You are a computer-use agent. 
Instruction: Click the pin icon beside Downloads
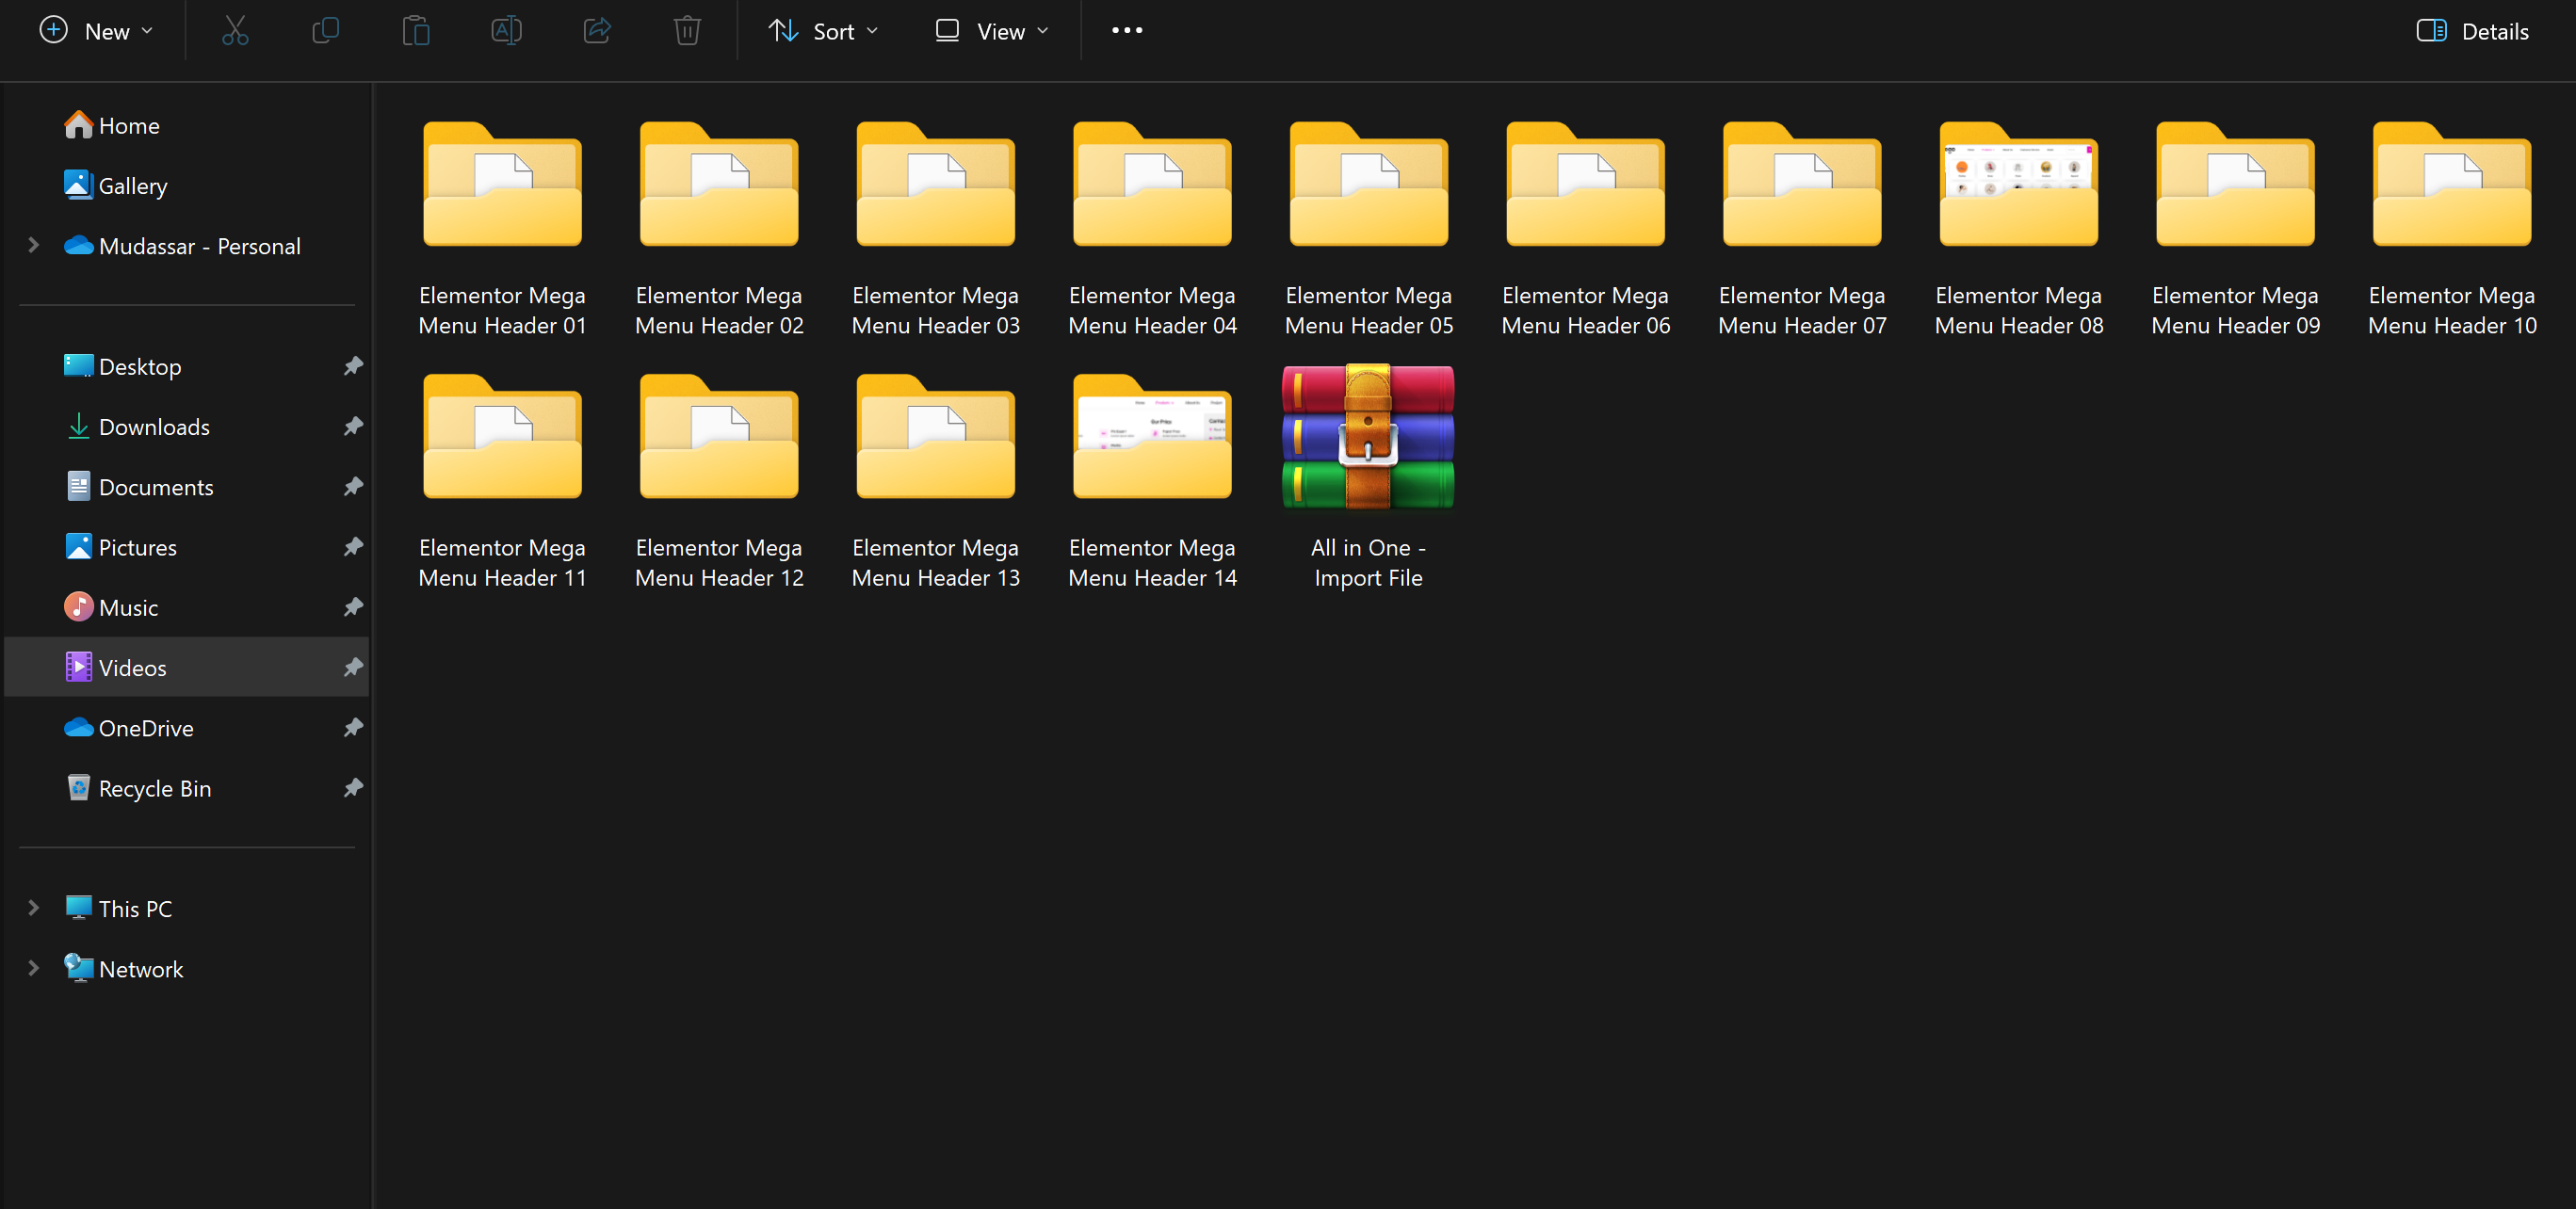coord(353,426)
